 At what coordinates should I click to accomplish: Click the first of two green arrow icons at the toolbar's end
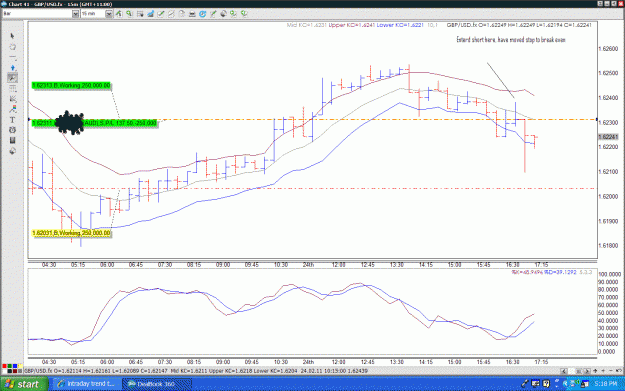click(234, 14)
